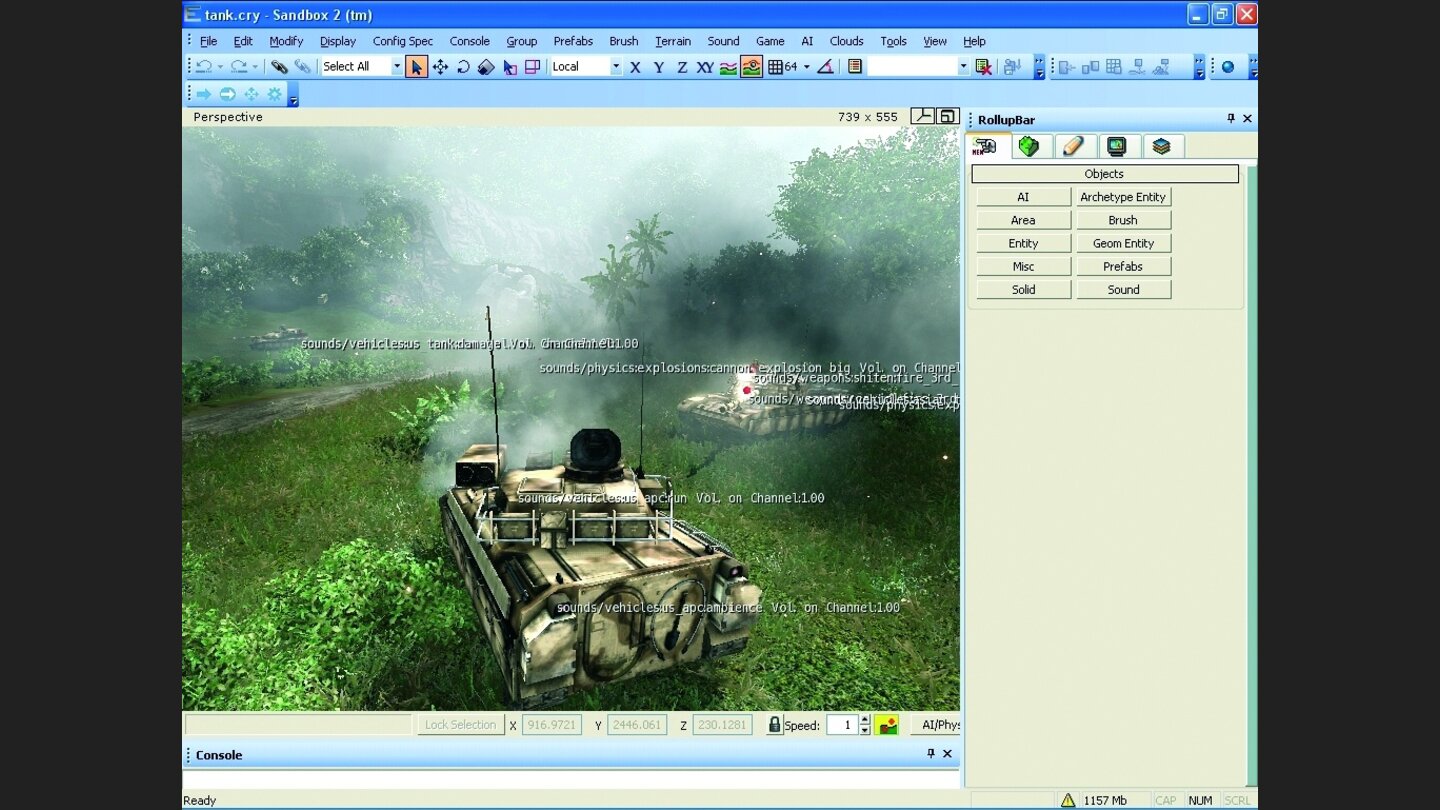
Task: Open the grid size 64 dropdown arrow
Action: pyautogui.click(x=806, y=67)
